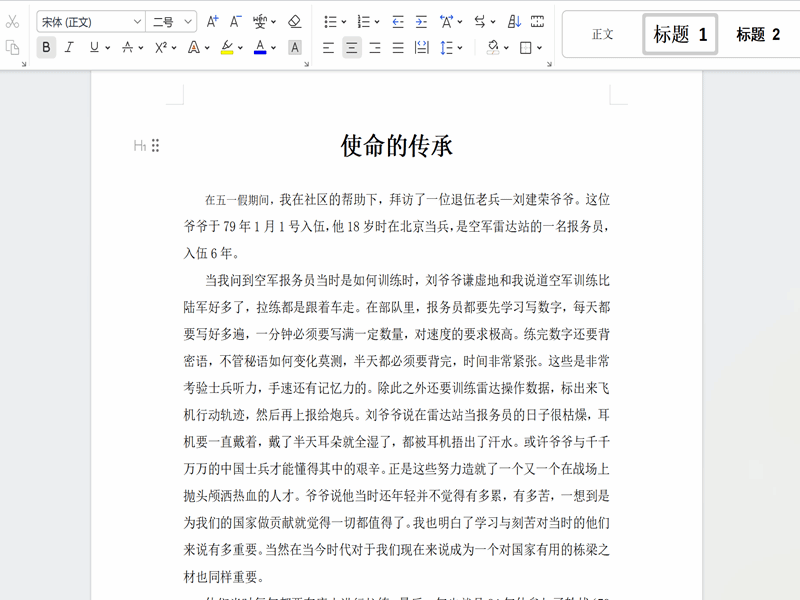The height and width of the screenshot is (600, 800).
Task: Click the line reading 入伍 6 年。
Action: (211, 253)
